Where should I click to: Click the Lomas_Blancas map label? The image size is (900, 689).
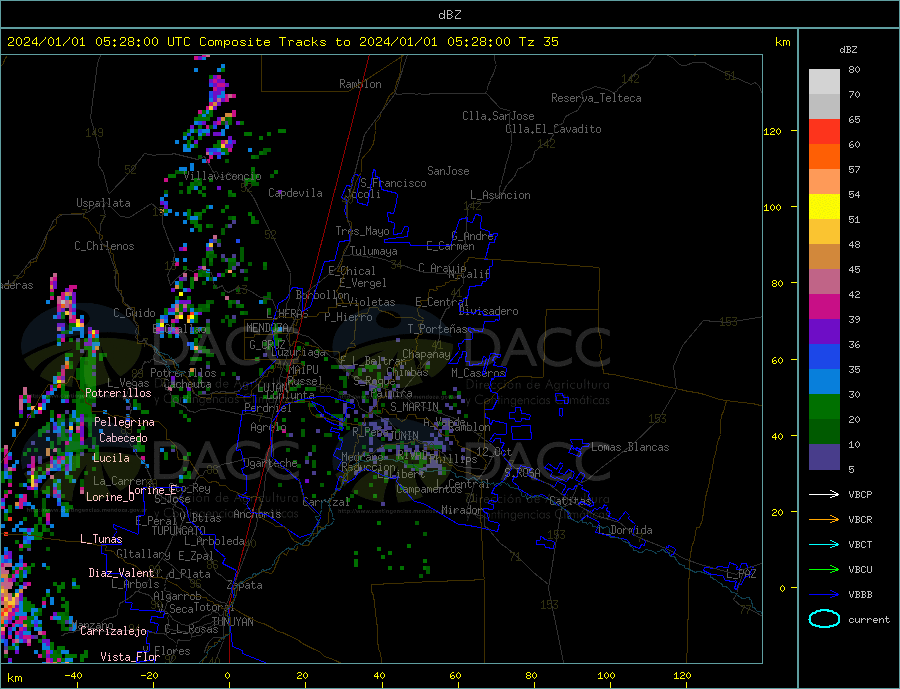[630, 447]
